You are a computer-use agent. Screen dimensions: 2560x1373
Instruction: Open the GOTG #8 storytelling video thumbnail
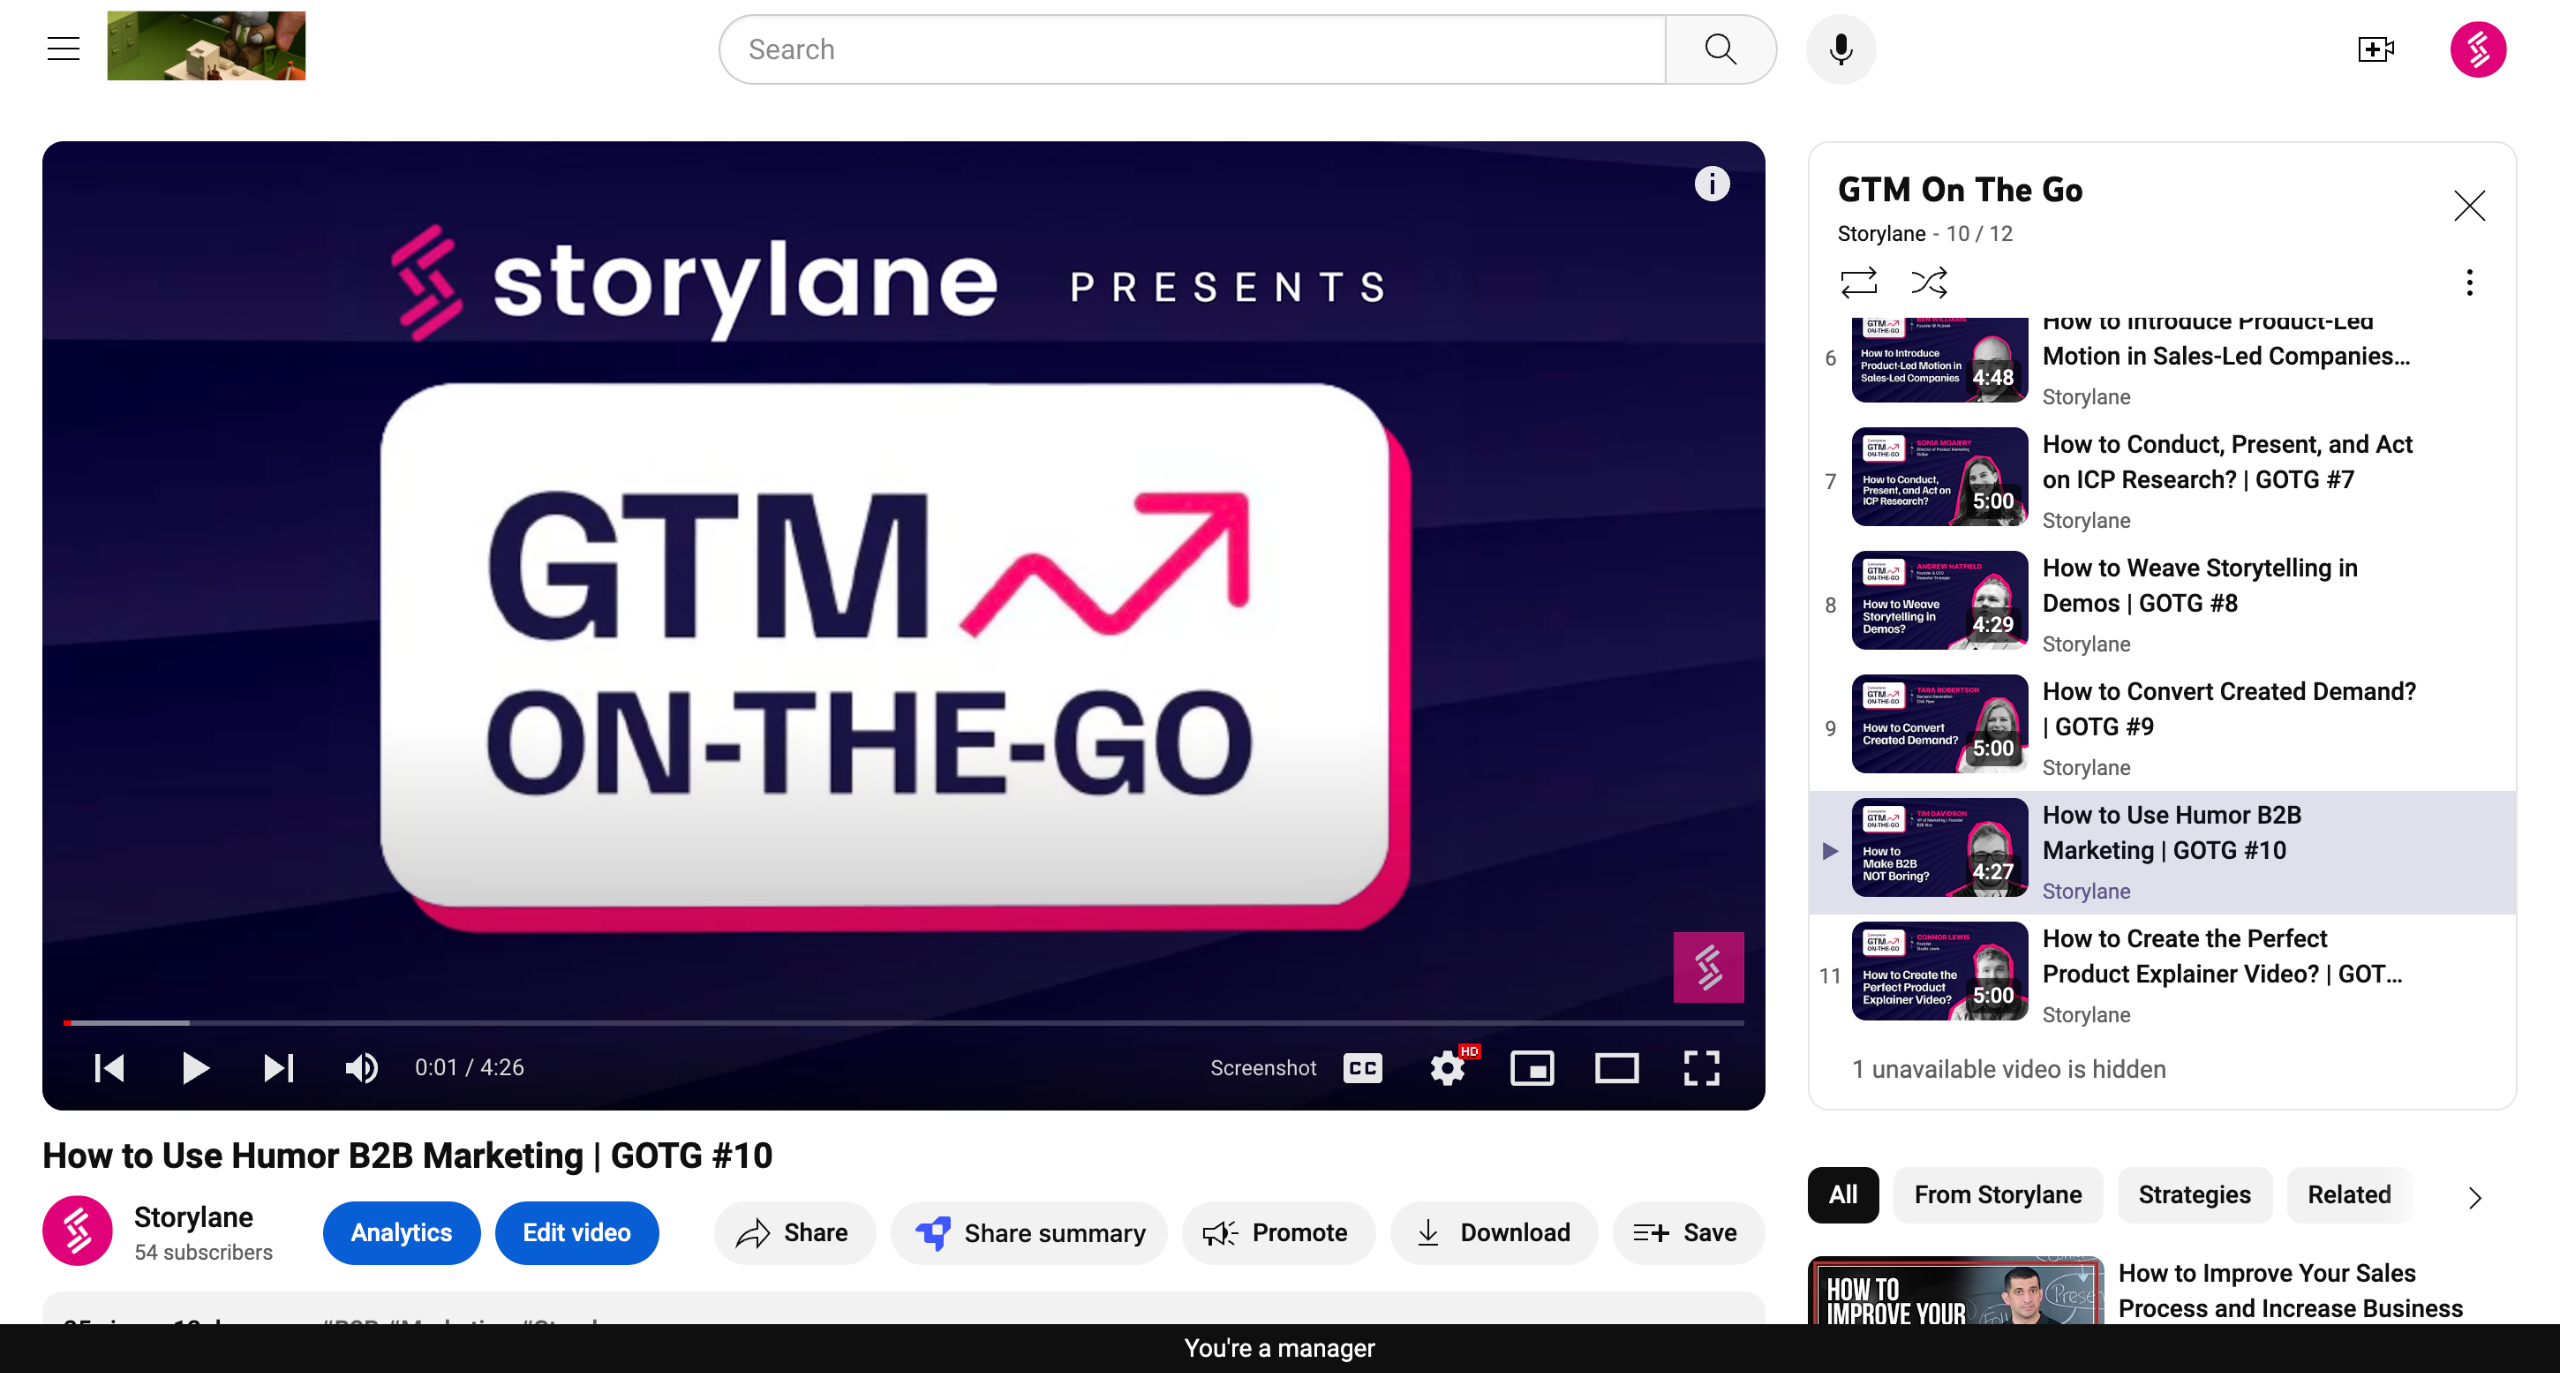pos(1939,600)
